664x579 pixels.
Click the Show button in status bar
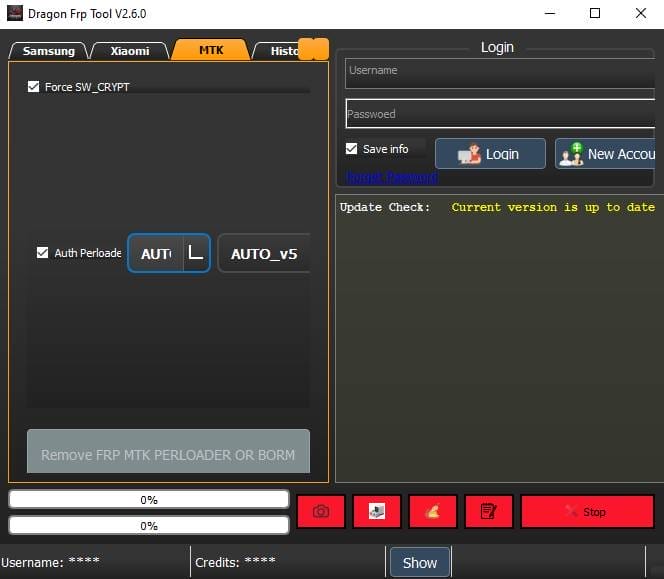pos(420,562)
